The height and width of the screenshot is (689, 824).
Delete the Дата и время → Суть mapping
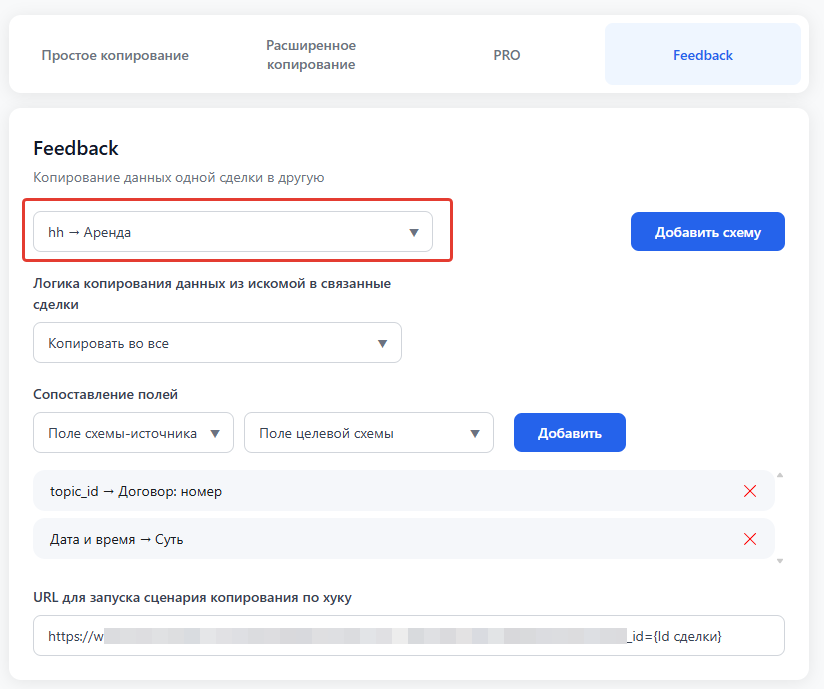[x=750, y=539]
